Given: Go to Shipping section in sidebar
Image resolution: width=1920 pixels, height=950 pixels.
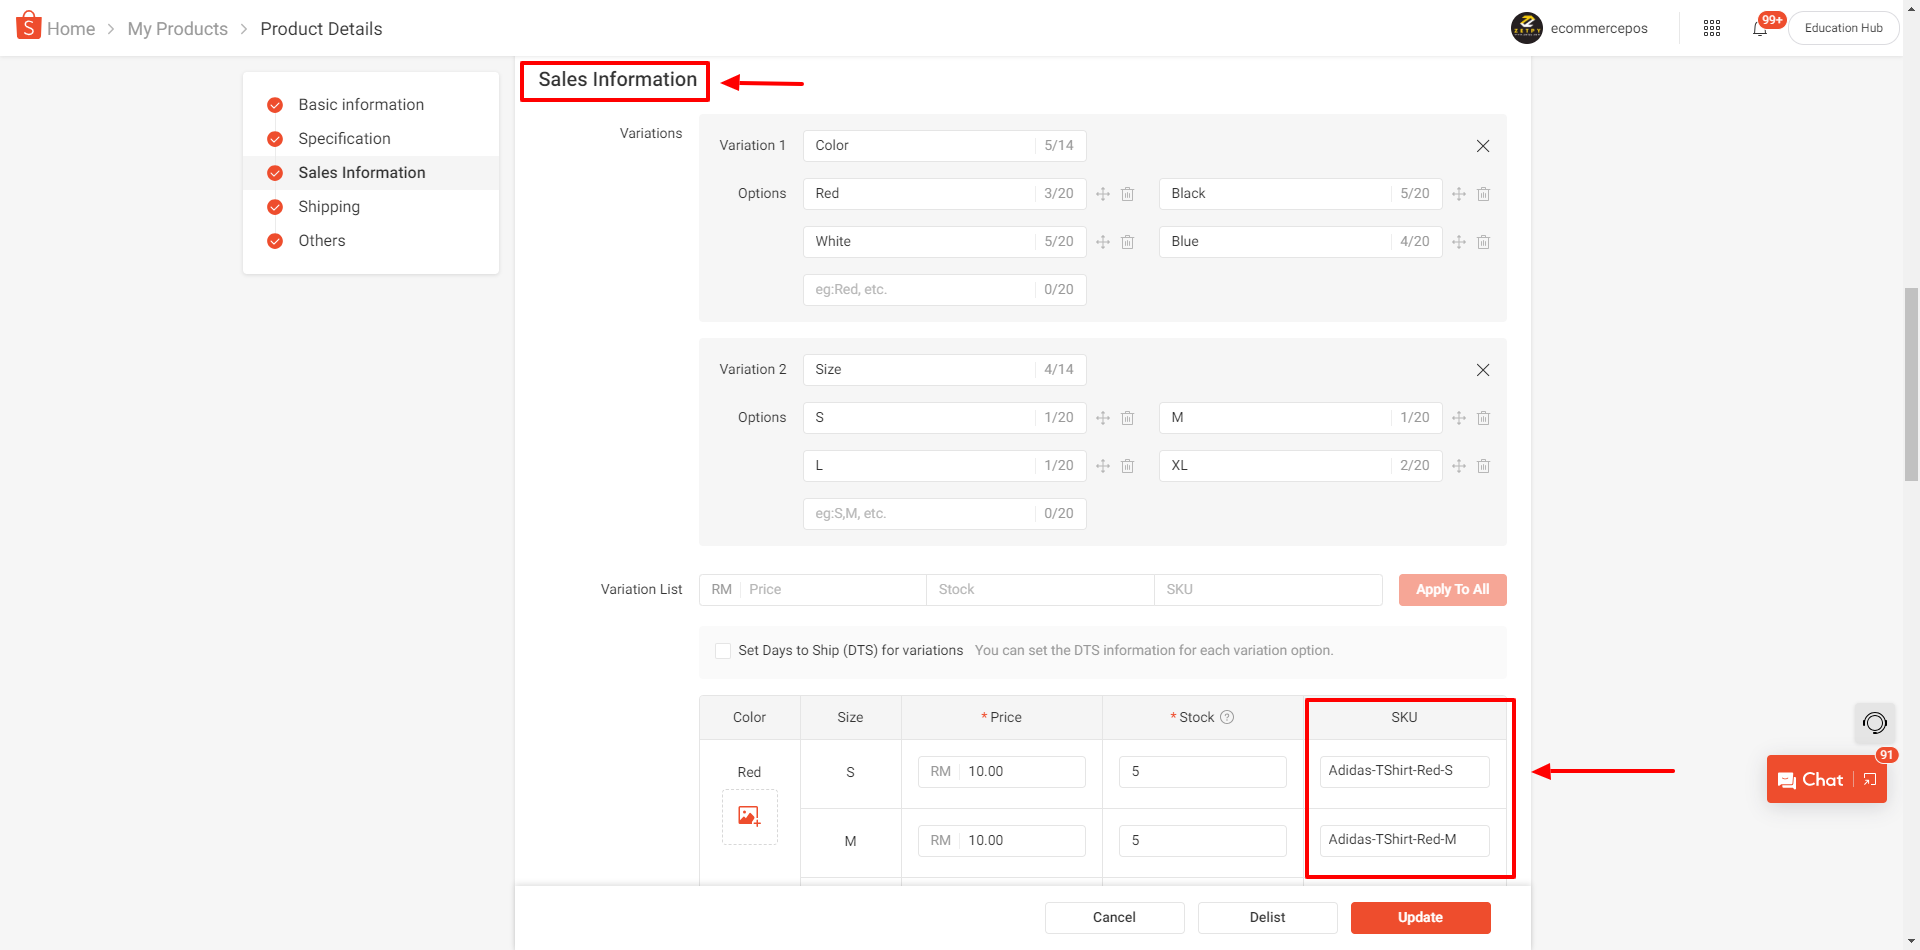Looking at the screenshot, I should [328, 207].
